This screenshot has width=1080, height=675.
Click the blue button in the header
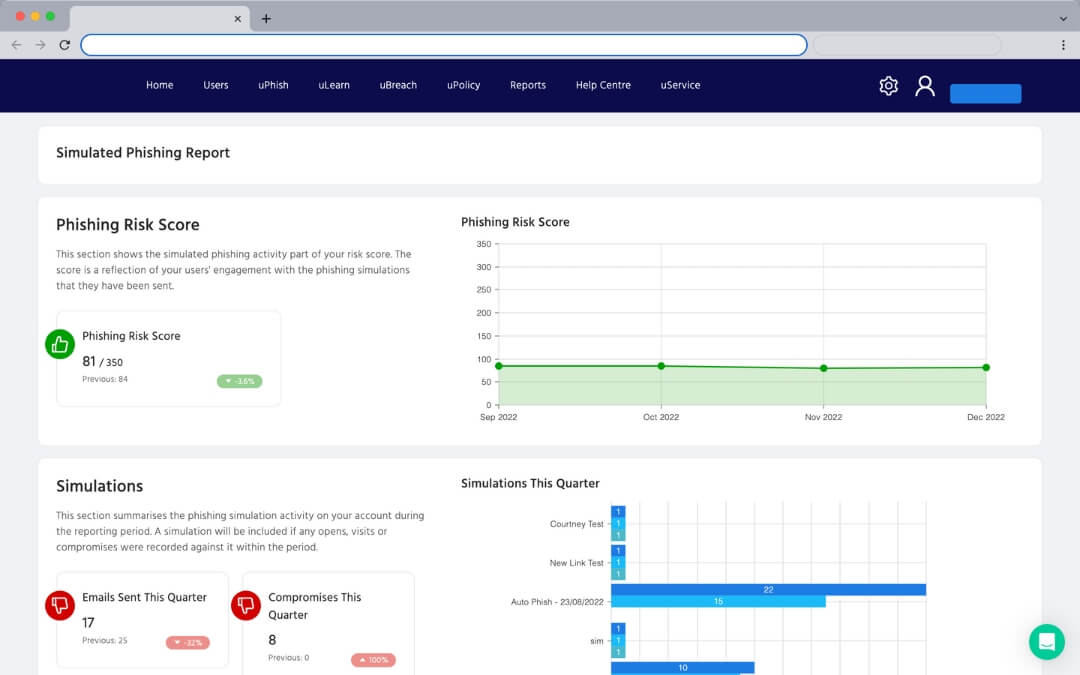pos(985,94)
